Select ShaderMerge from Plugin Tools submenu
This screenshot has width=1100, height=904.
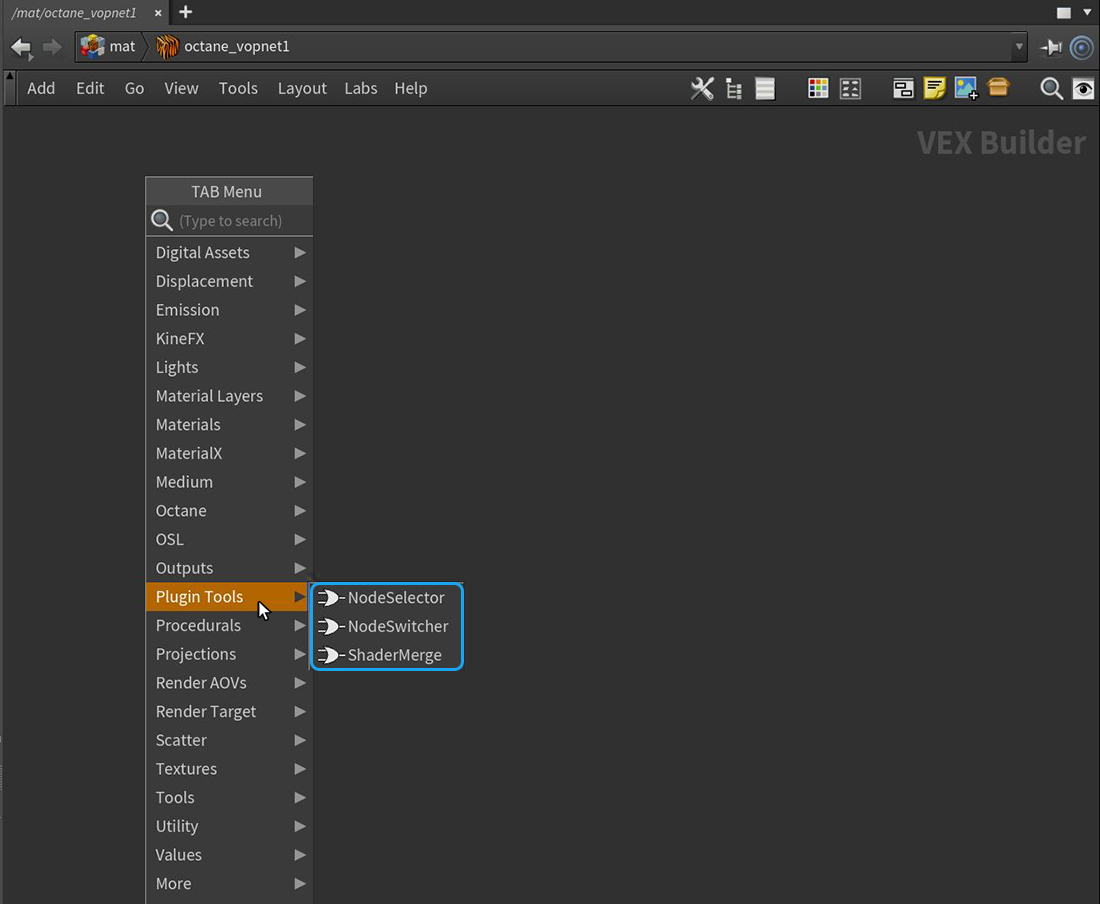pyautogui.click(x=394, y=655)
